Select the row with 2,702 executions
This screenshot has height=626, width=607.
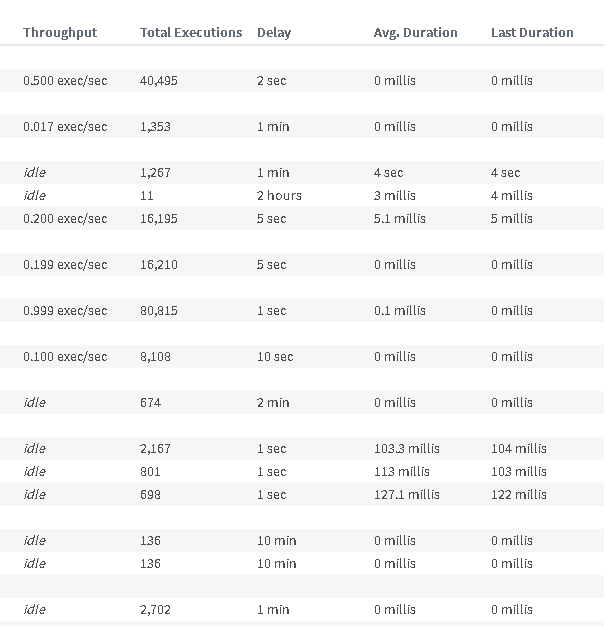[302, 610]
